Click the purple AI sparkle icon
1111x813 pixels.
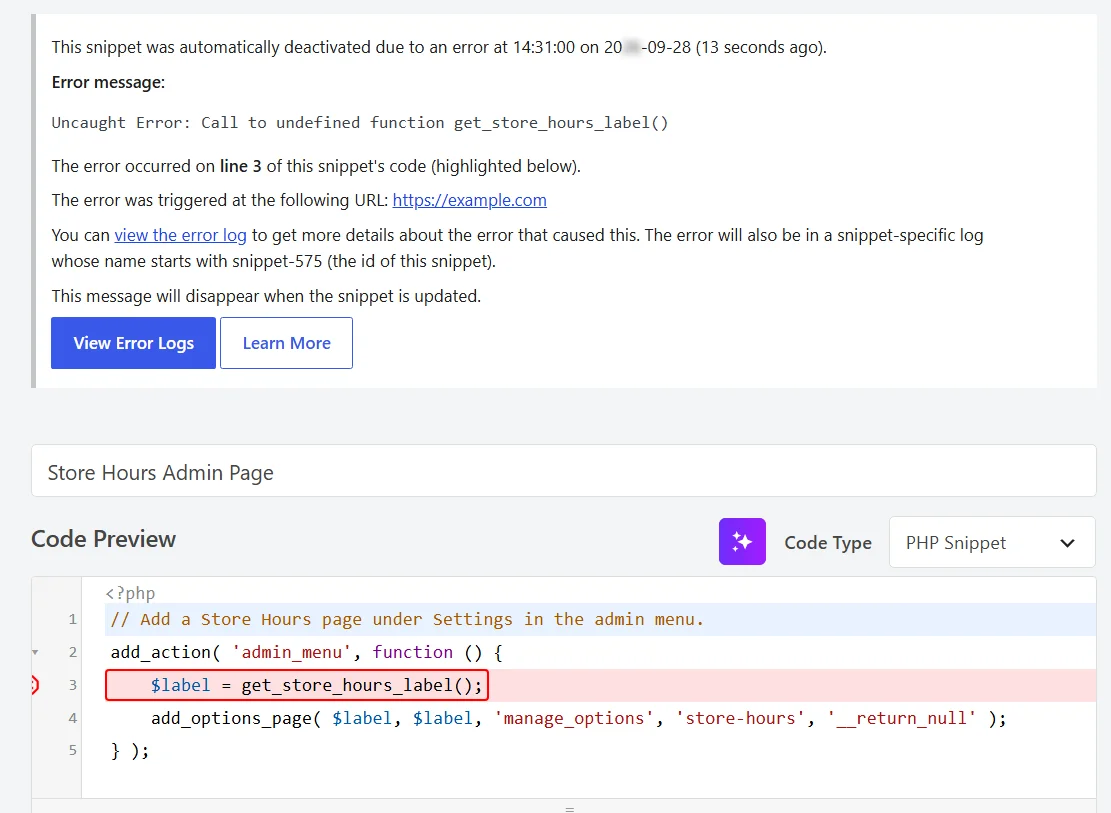(x=742, y=542)
